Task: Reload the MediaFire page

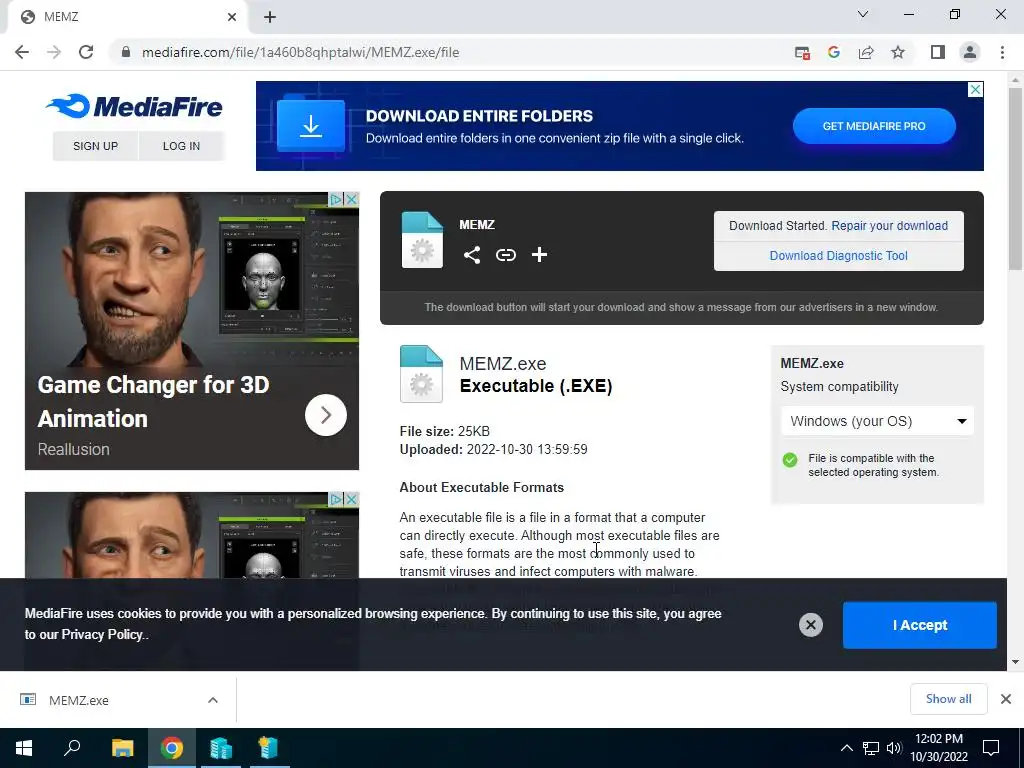Action: (x=86, y=52)
